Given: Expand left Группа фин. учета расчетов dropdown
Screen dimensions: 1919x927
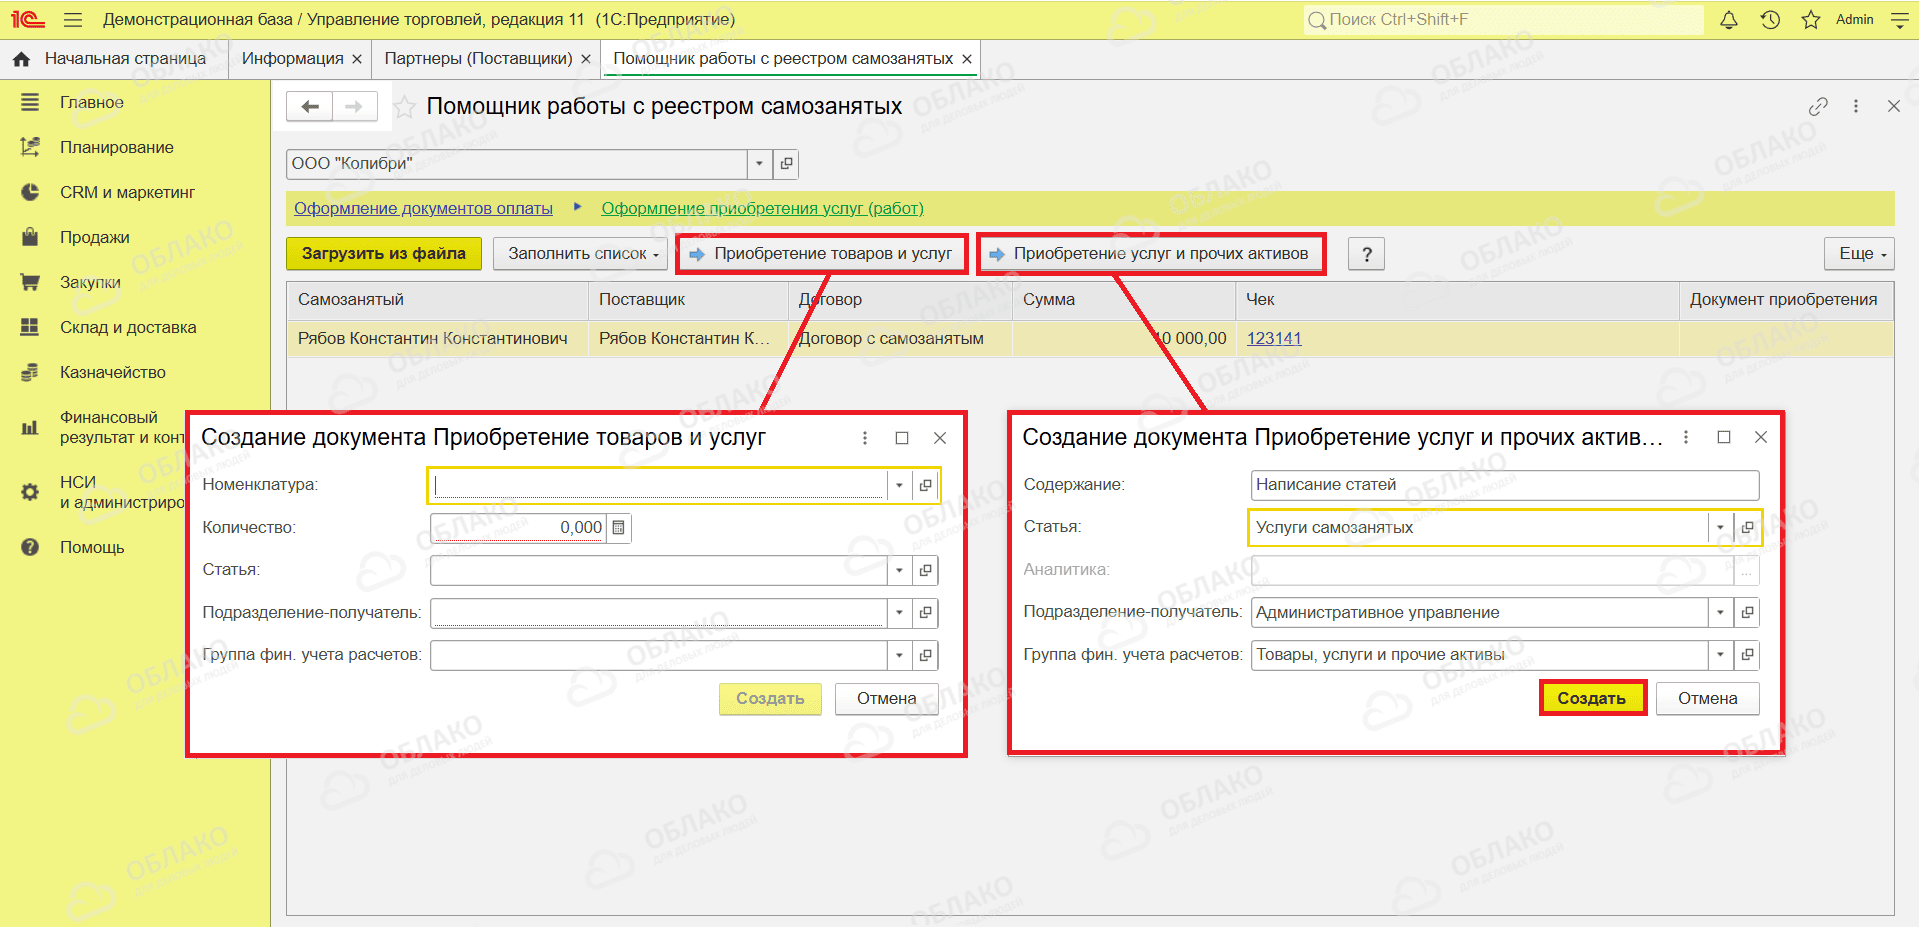Looking at the screenshot, I should [x=899, y=655].
